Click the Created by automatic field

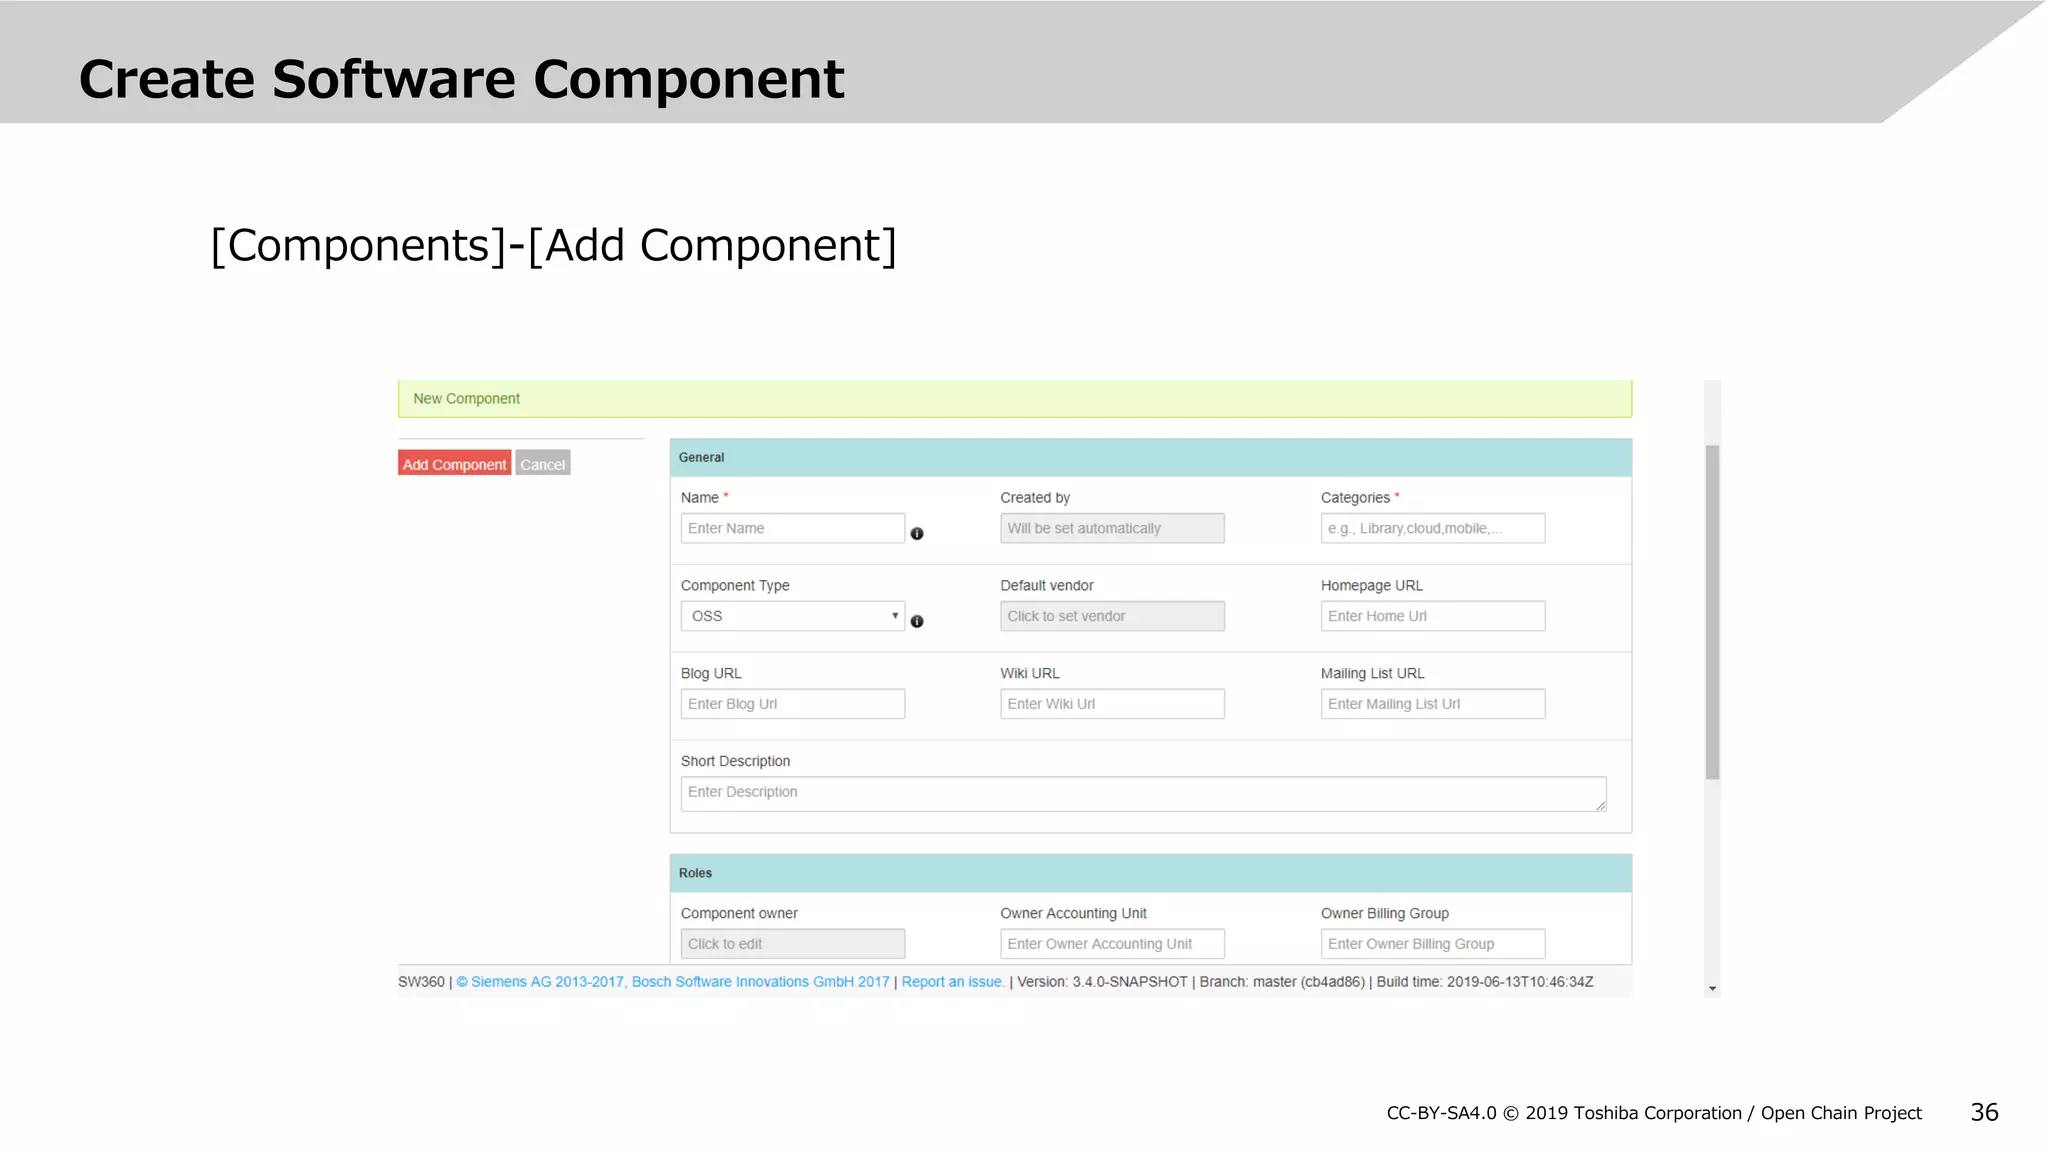coord(1112,528)
